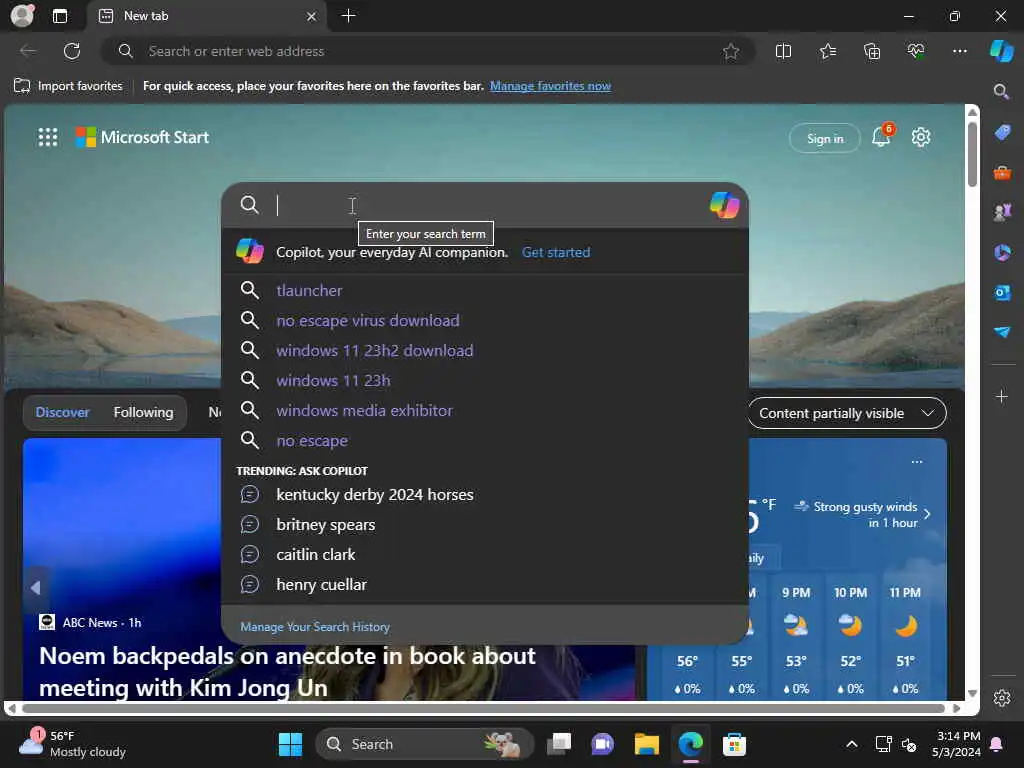
Task: Open page settings gear on Microsoft Start
Action: point(921,137)
